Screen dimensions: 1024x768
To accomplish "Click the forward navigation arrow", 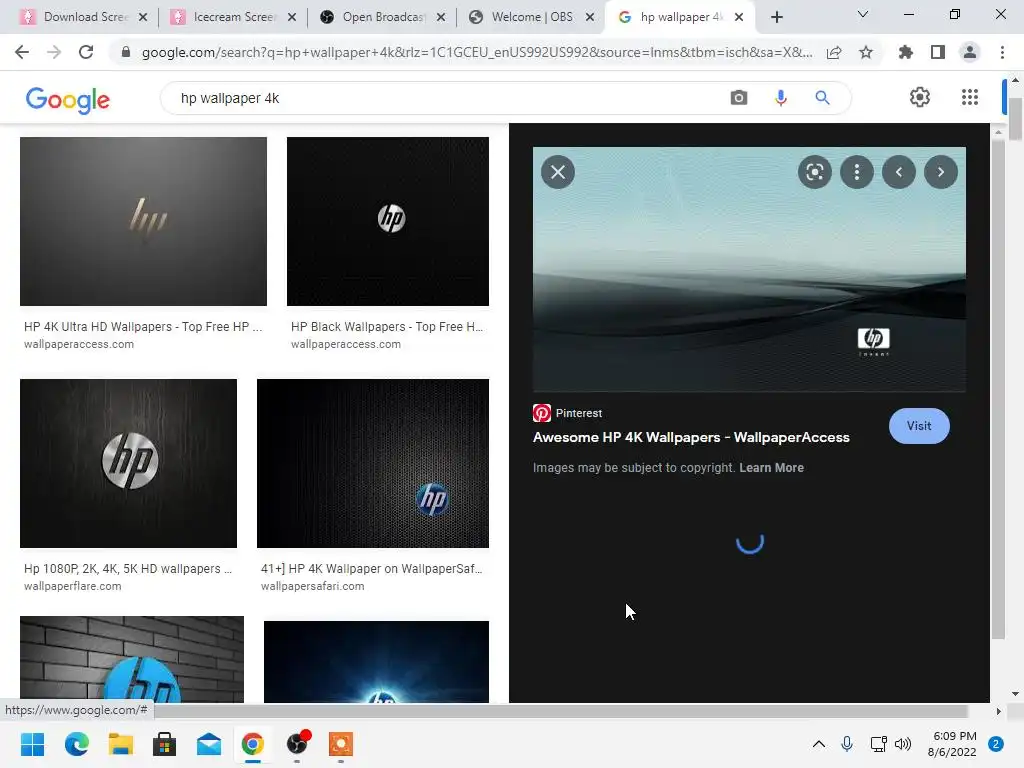I will [x=54, y=52].
